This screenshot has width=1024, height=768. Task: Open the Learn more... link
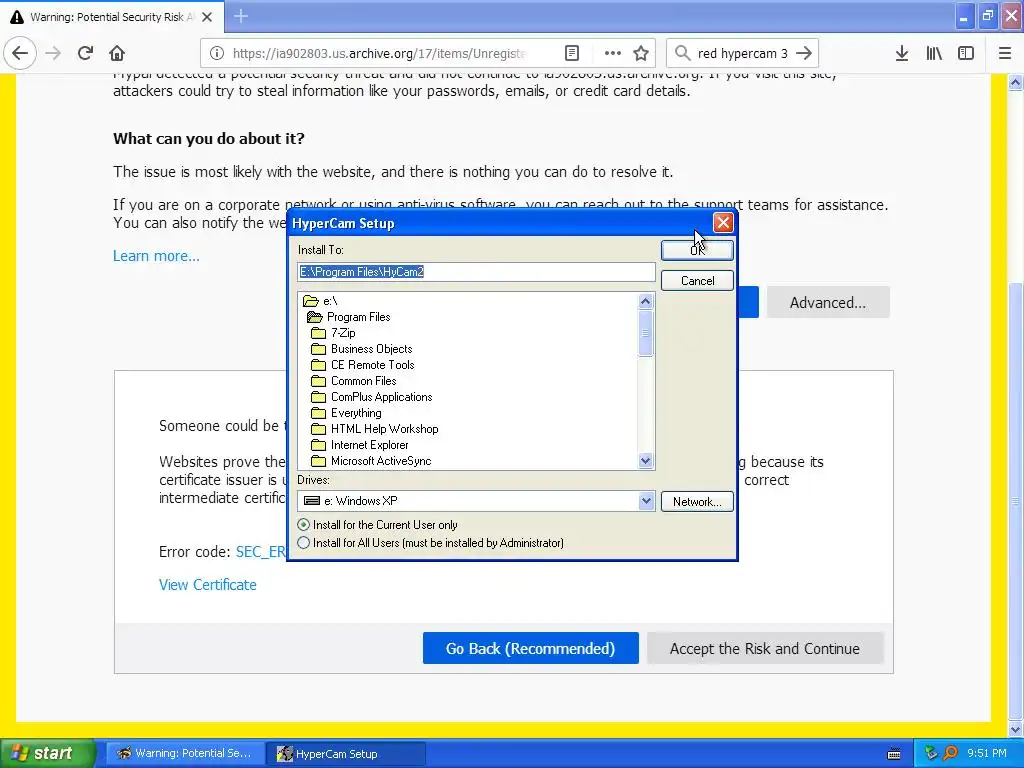[x=156, y=256]
